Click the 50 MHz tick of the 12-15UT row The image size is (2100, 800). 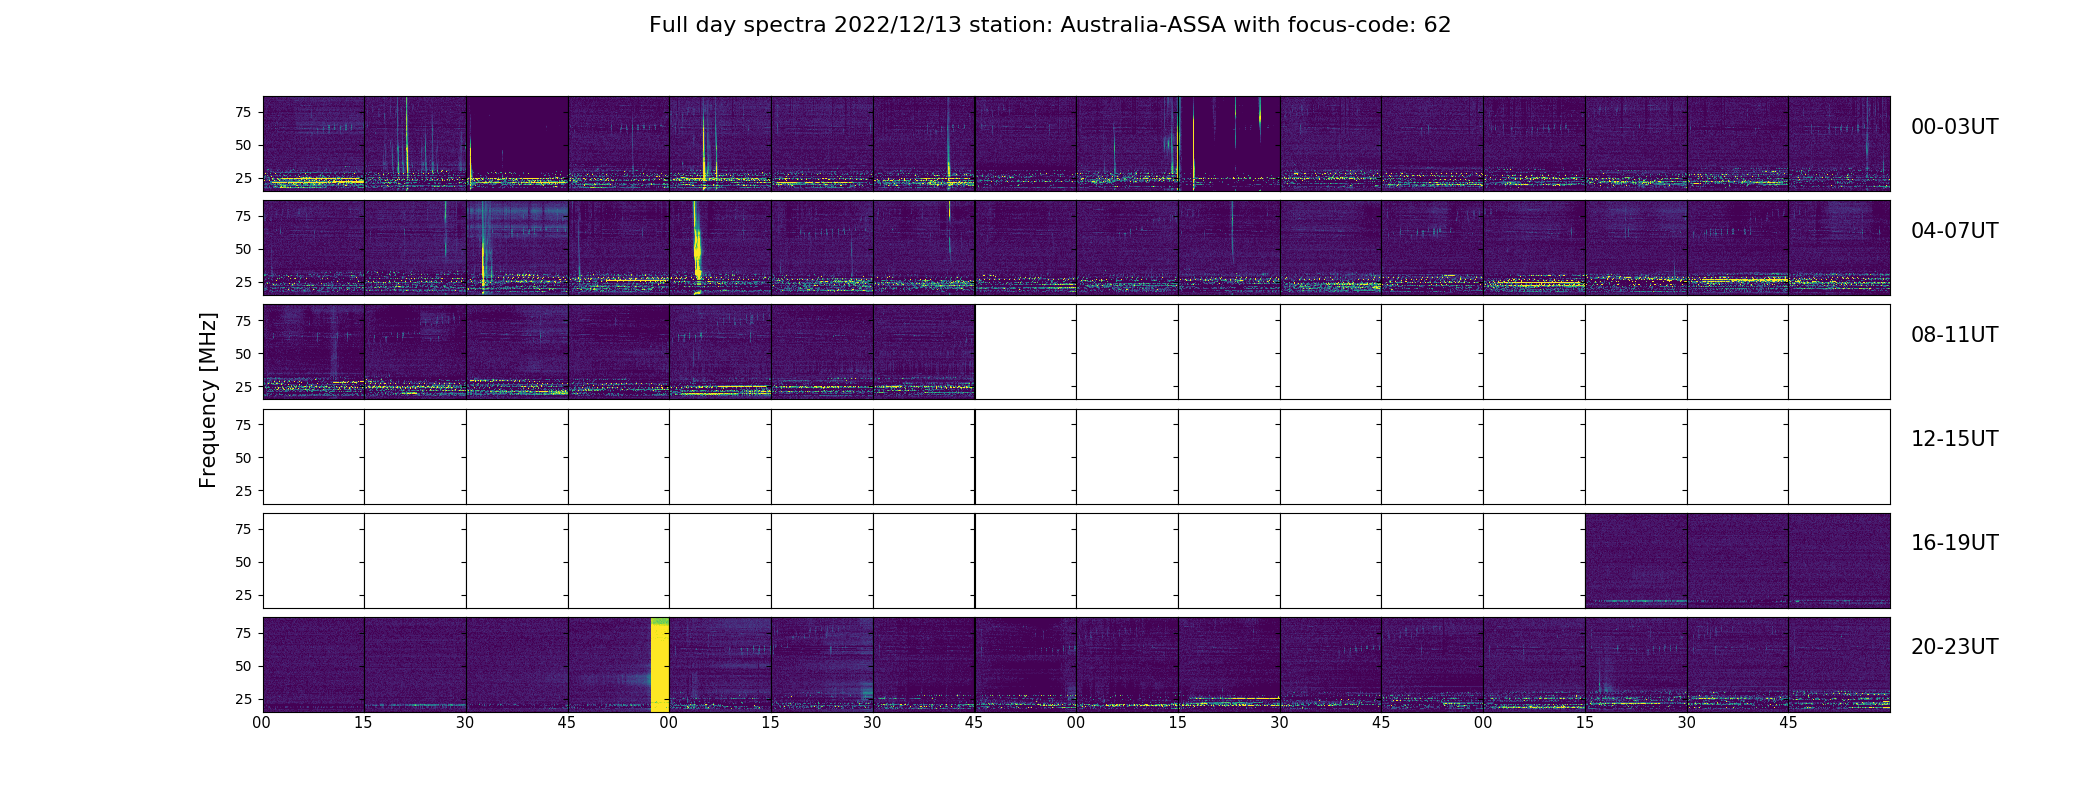tap(243, 458)
